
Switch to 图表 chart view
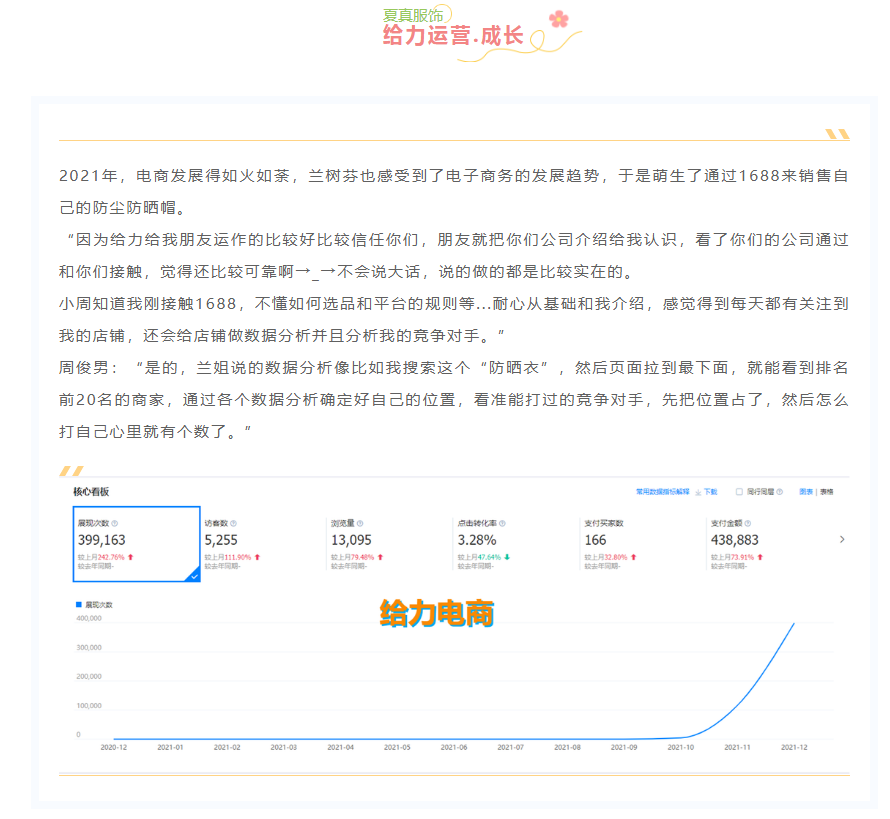pos(806,492)
